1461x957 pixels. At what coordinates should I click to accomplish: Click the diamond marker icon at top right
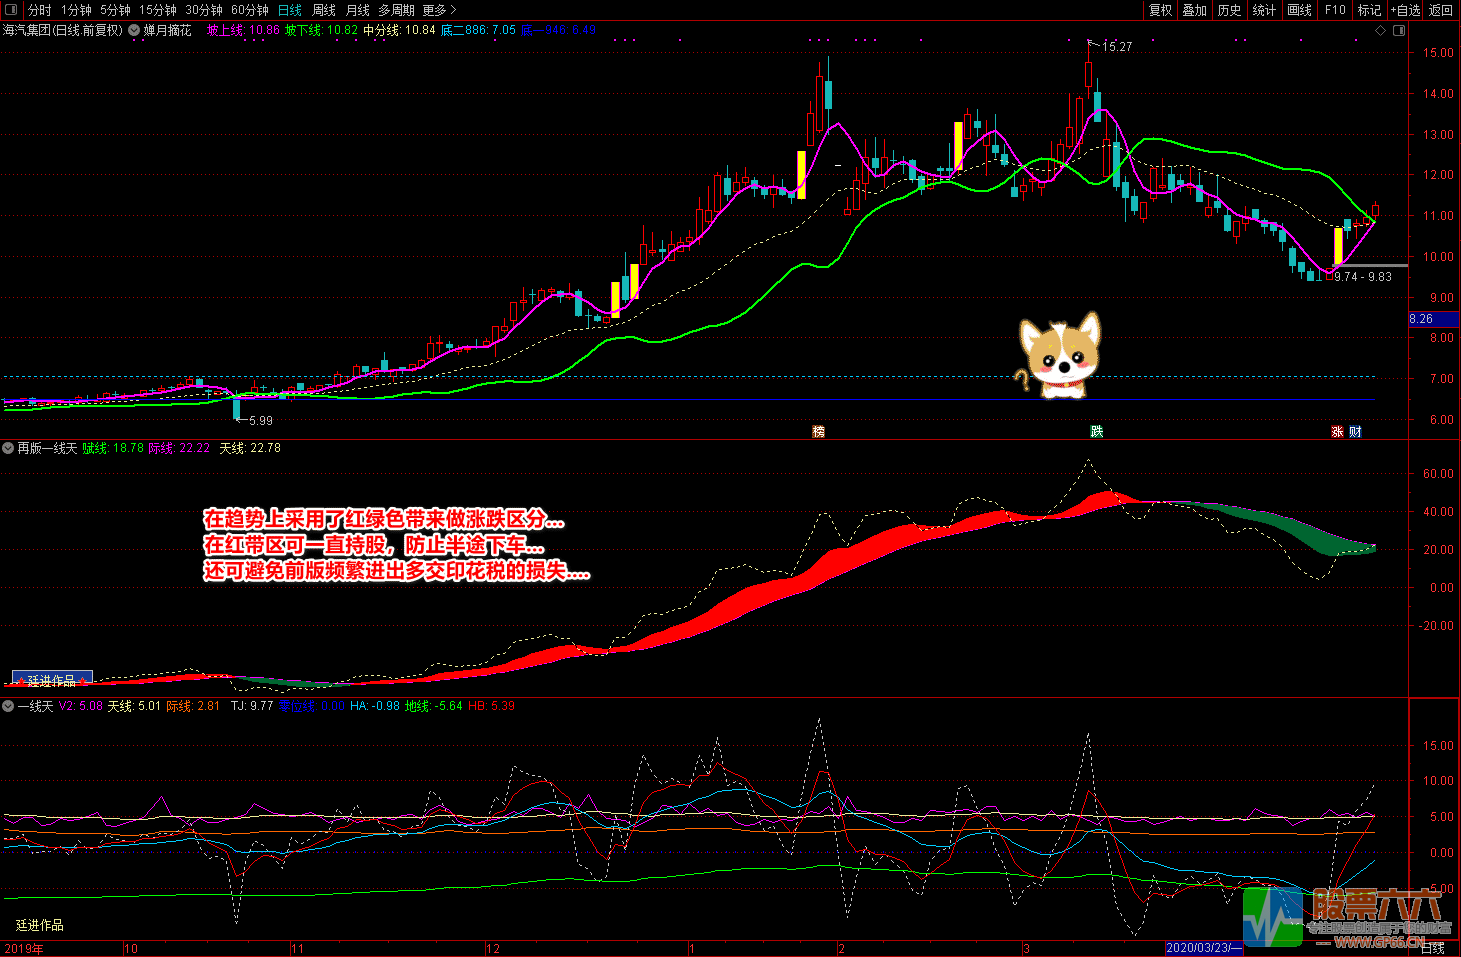(x=1381, y=30)
